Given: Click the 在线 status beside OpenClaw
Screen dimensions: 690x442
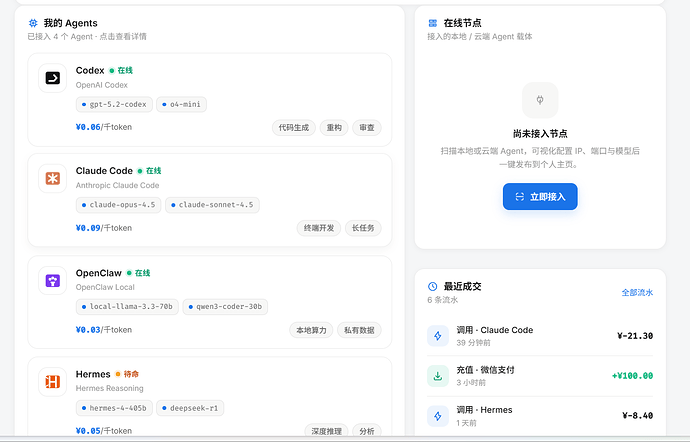Looking at the screenshot, I should pyautogui.click(x=138, y=273).
